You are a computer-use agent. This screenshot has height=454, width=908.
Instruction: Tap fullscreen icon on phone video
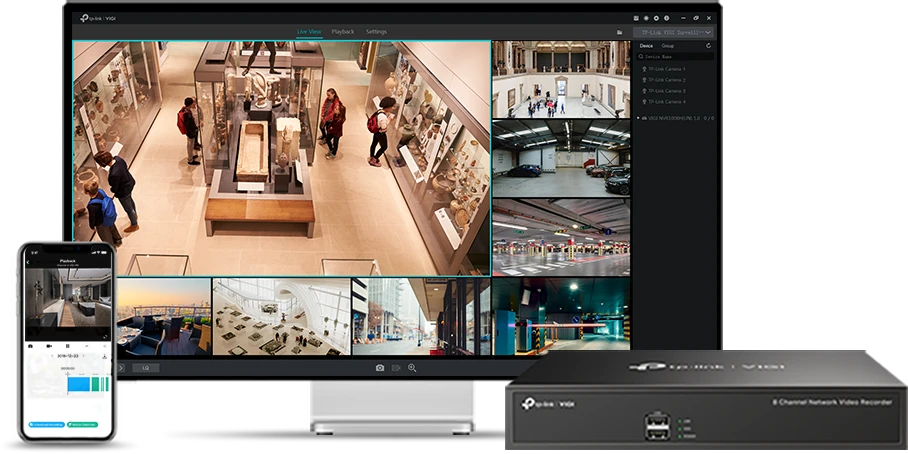click(105, 336)
